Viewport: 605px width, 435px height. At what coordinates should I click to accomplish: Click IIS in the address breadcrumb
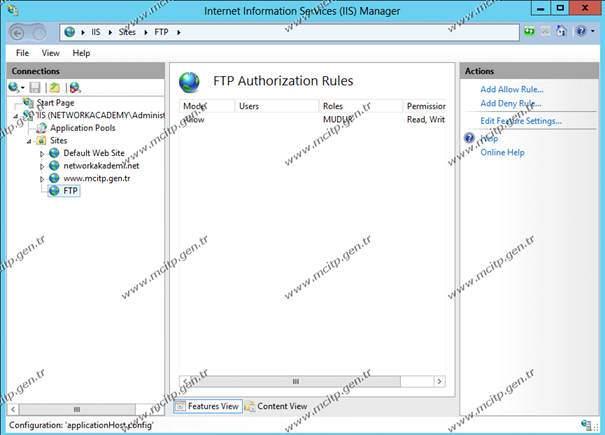coord(95,32)
